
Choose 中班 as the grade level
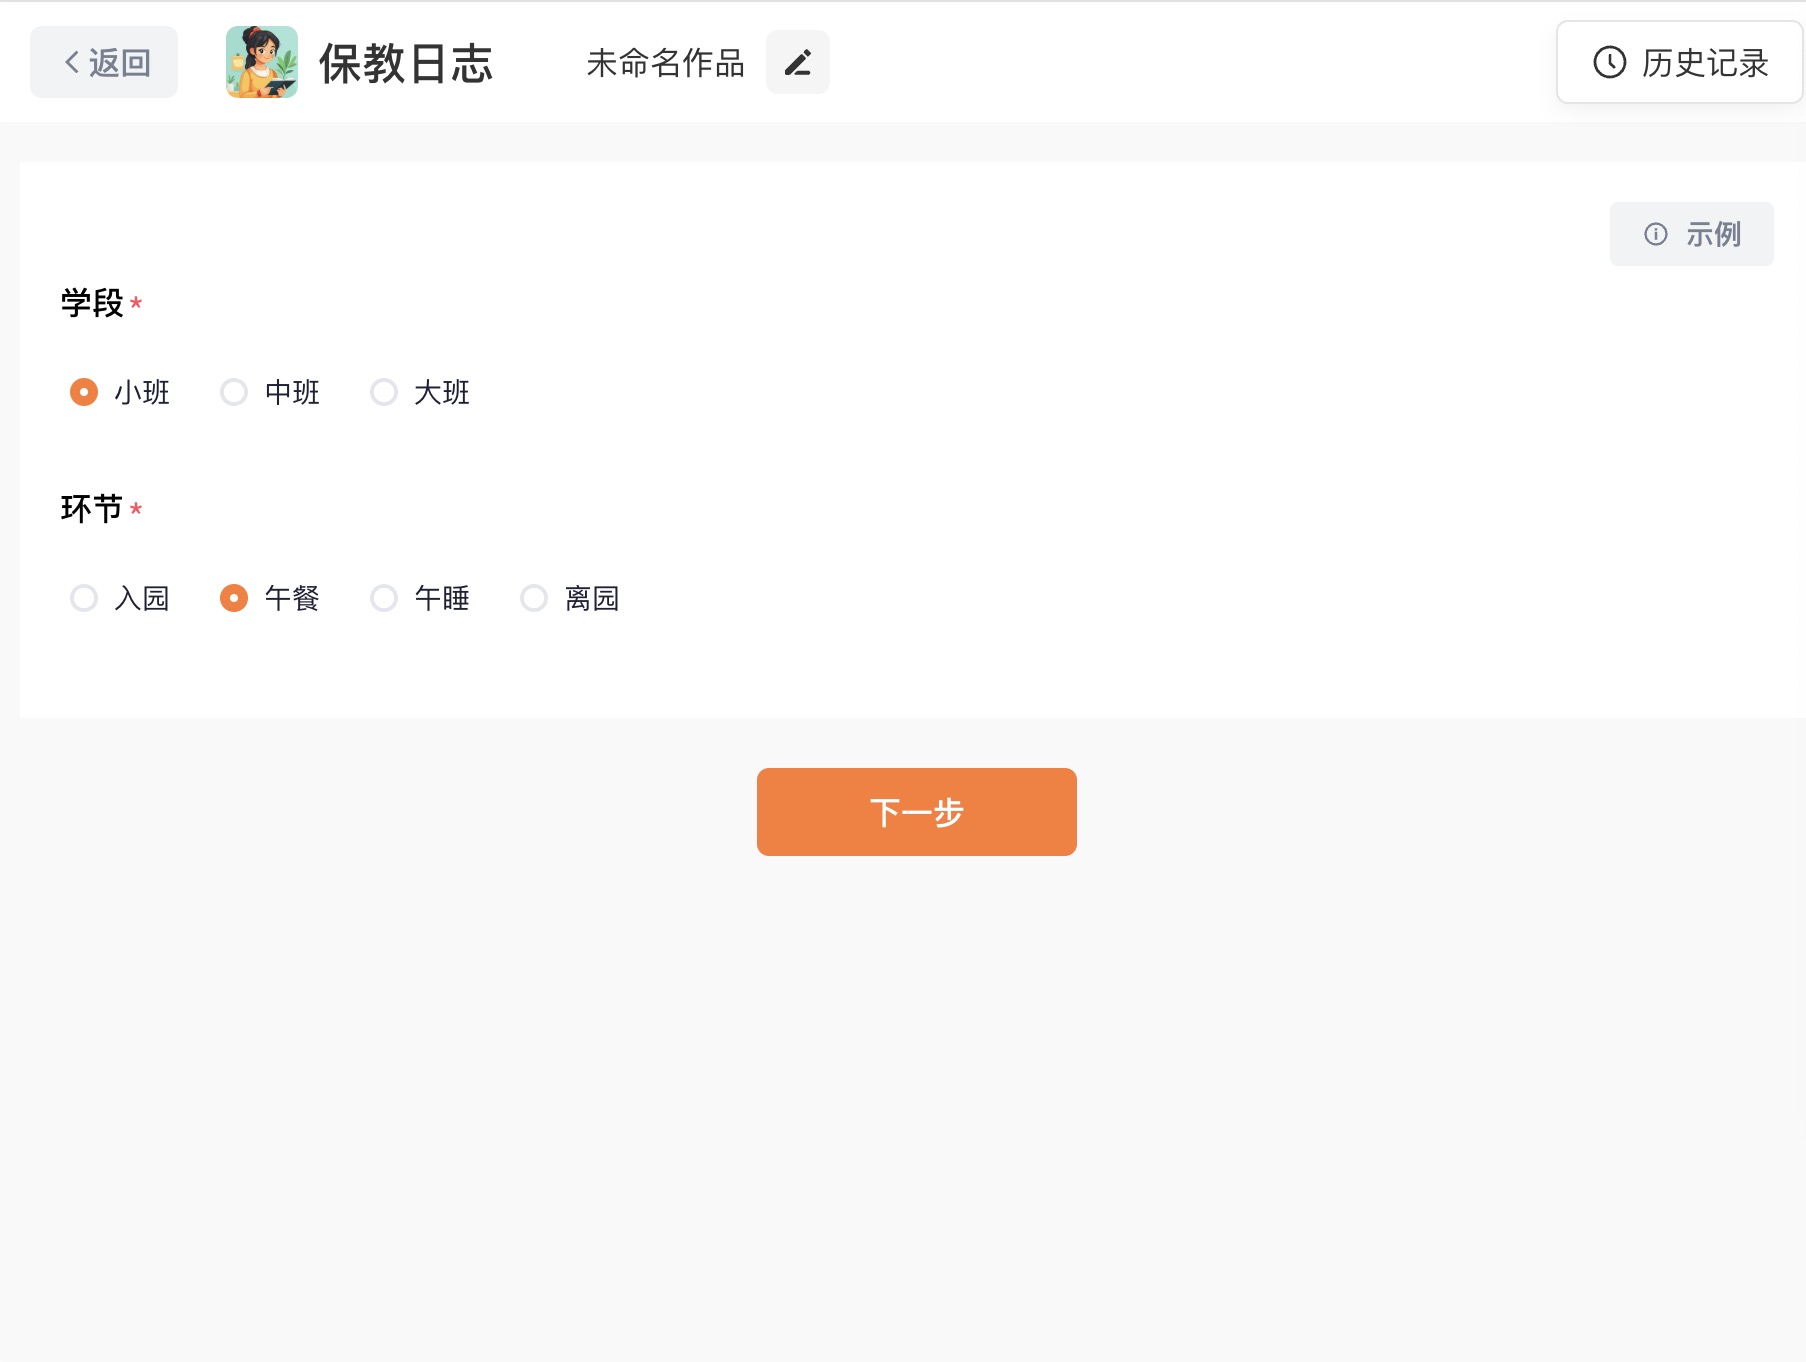pos(234,392)
